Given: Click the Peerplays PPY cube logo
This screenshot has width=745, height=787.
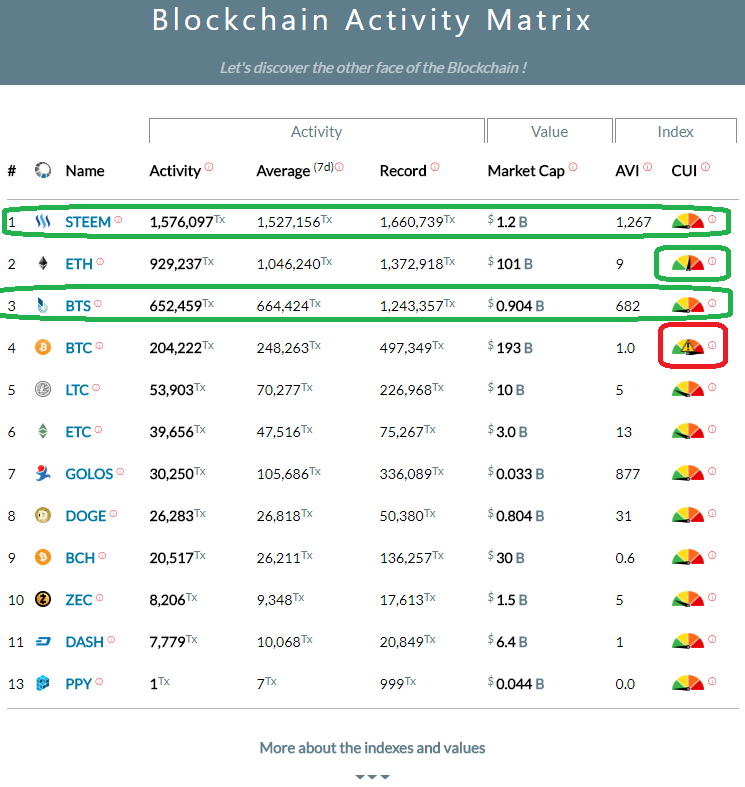Looking at the screenshot, I should 43,683.
